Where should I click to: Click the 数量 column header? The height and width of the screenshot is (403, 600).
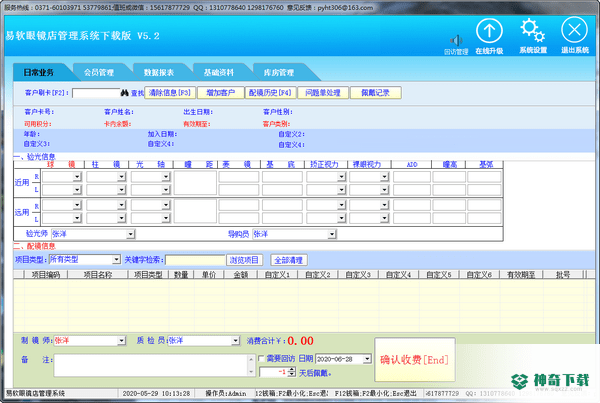(x=181, y=274)
